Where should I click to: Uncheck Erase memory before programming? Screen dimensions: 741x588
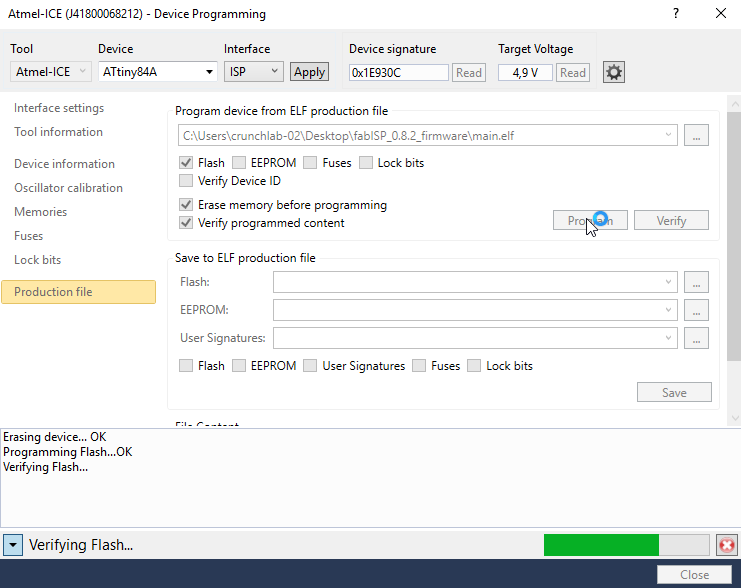click(186, 205)
